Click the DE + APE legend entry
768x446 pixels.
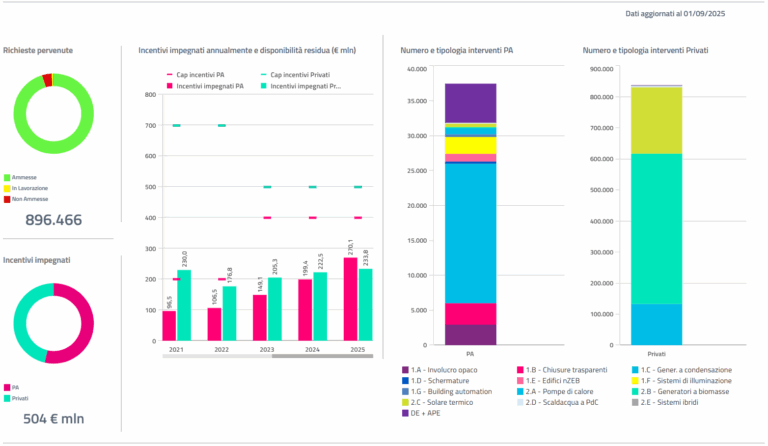tap(421, 413)
